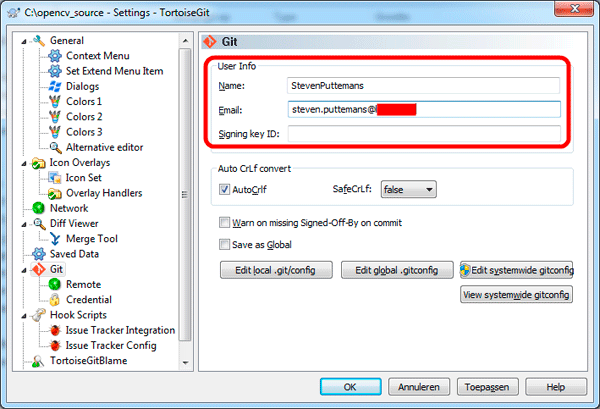The width and height of the screenshot is (600, 409).
Task: Collapse the Icon Overlays tree node
Action: [24, 164]
